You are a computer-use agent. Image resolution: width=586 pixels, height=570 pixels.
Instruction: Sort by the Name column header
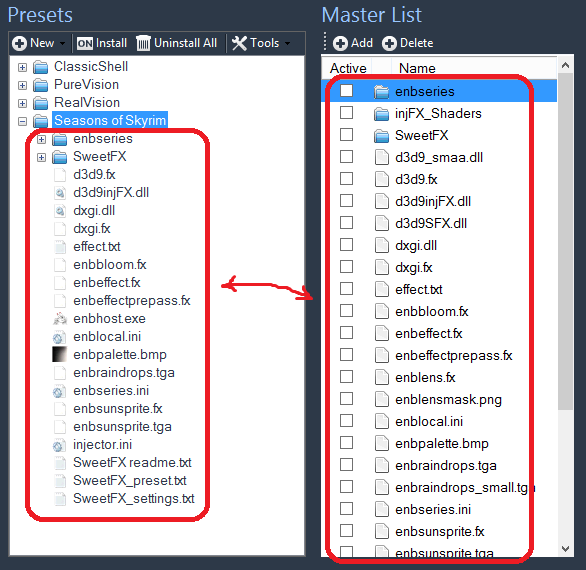coord(417,68)
